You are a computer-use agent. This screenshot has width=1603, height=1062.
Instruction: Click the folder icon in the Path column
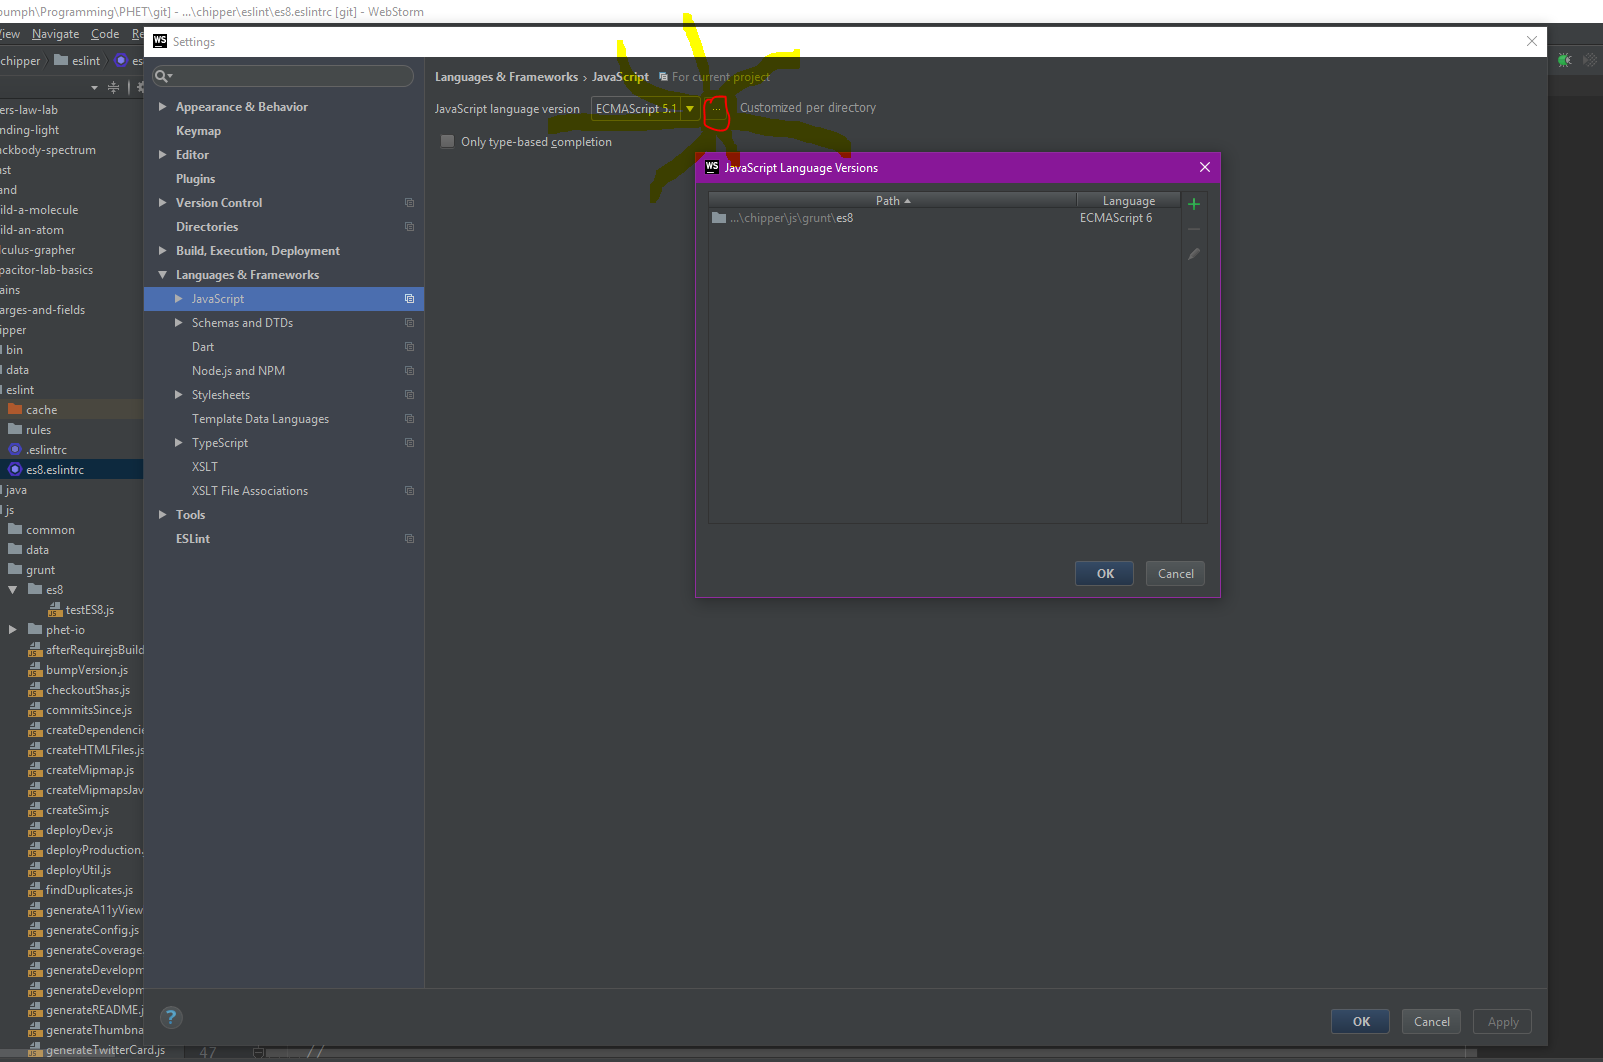click(x=719, y=217)
